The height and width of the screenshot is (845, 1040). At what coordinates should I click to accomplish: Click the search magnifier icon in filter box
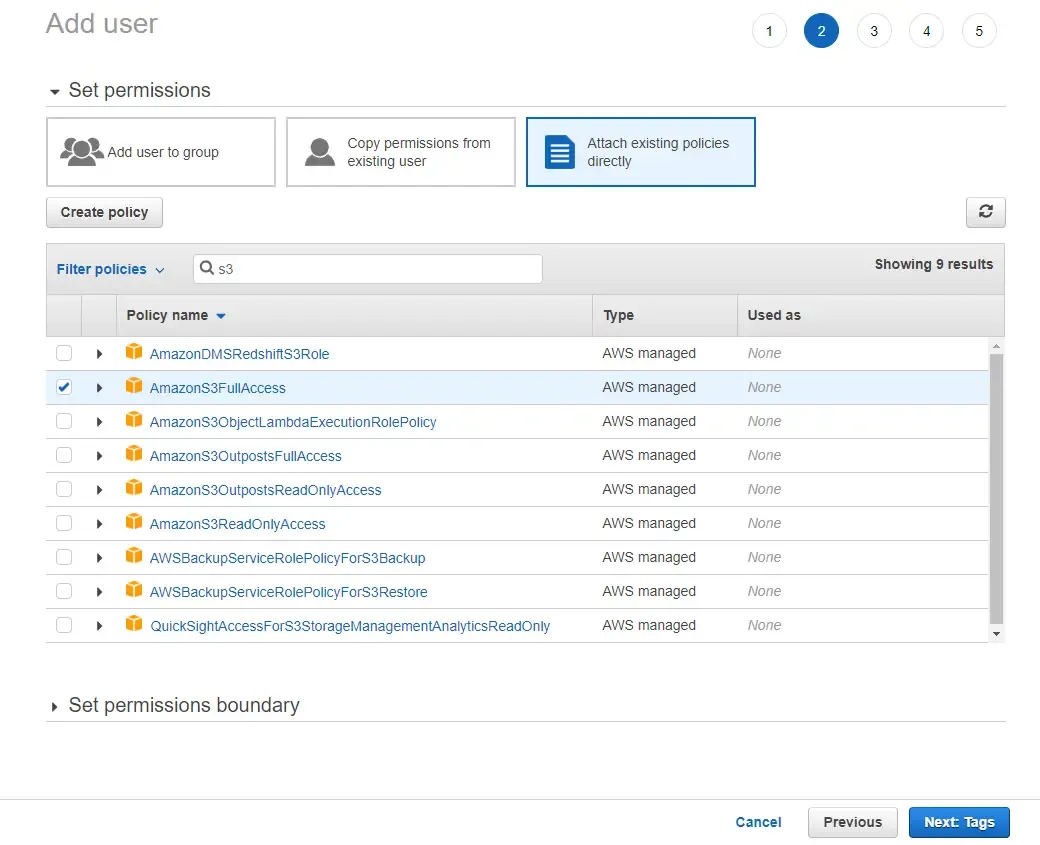click(x=207, y=268)
